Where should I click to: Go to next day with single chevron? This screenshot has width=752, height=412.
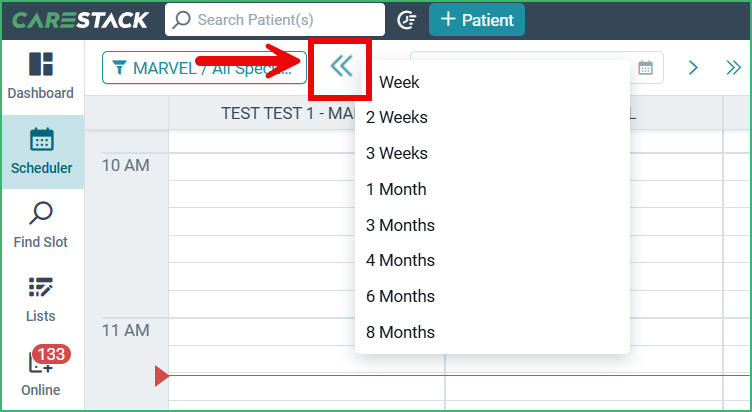[693, 68]
